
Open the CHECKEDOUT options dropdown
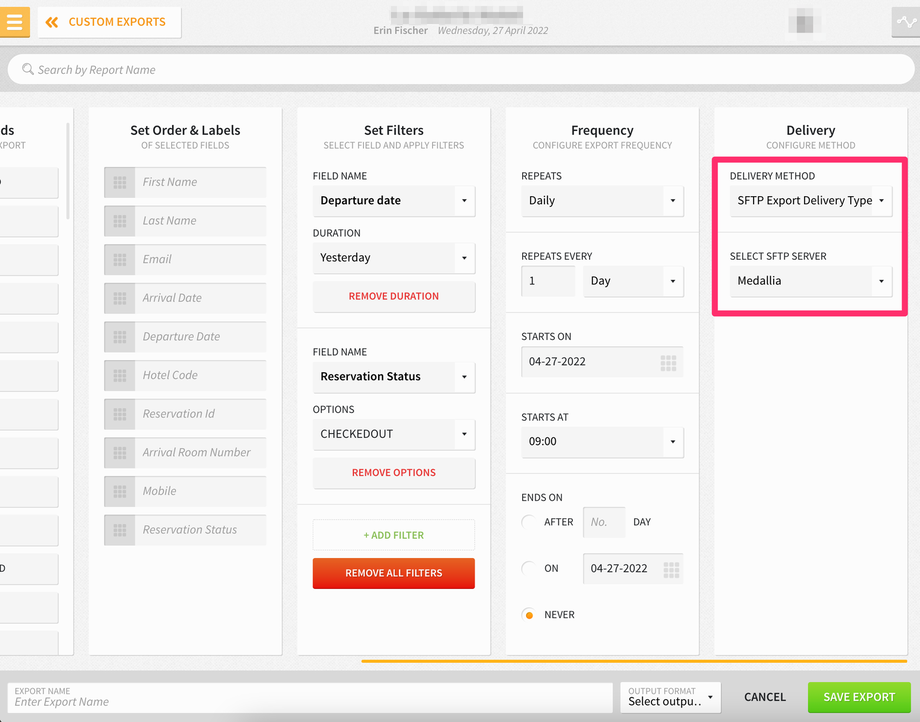click(x=394, y=435)
